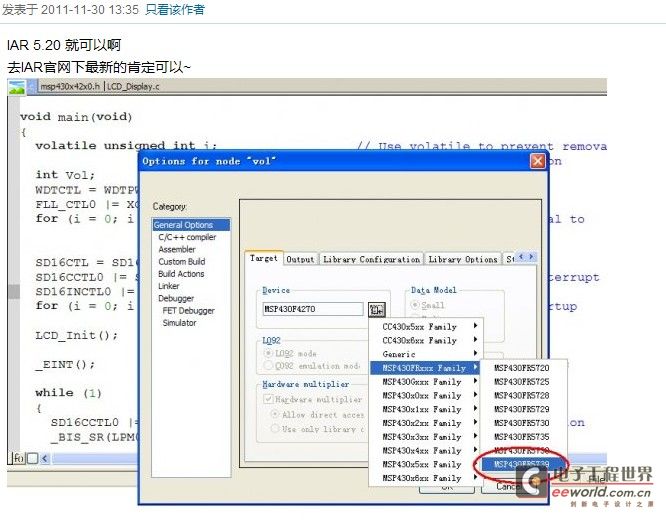Select FET Debugger category
The height and width of the screenshot is (522, 666).
[189, 310]
